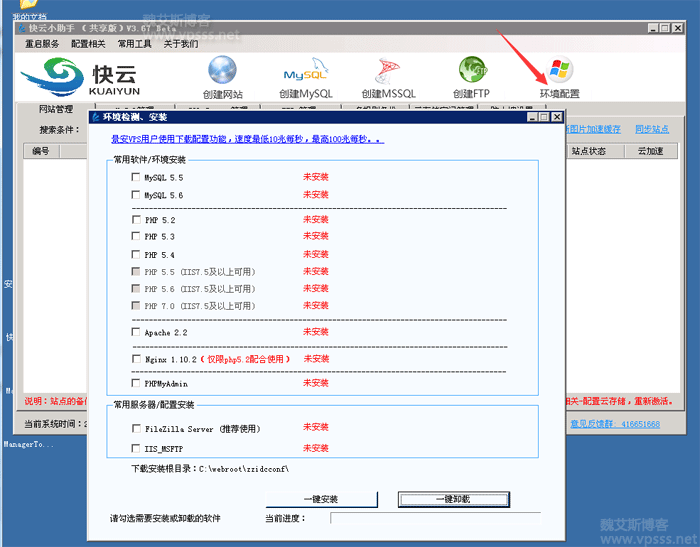The image size is (700, 547).
Task: Click the 创建网站 globe icon
Action: coord(222,72)
